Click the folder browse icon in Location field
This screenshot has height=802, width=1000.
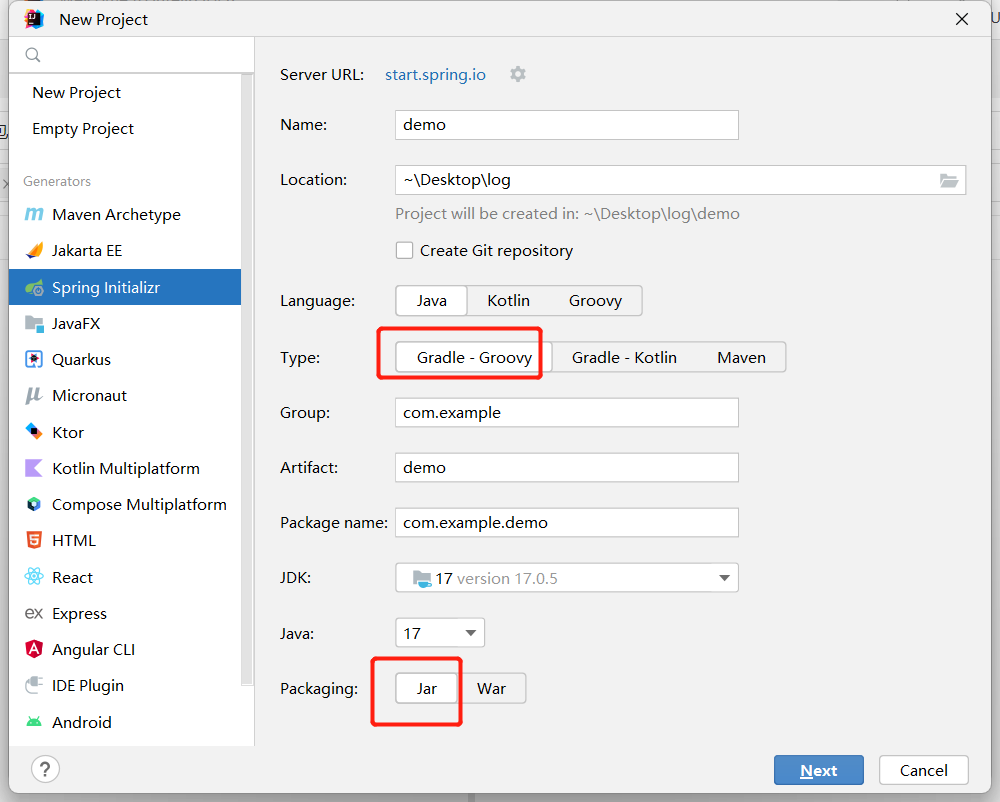948,180
